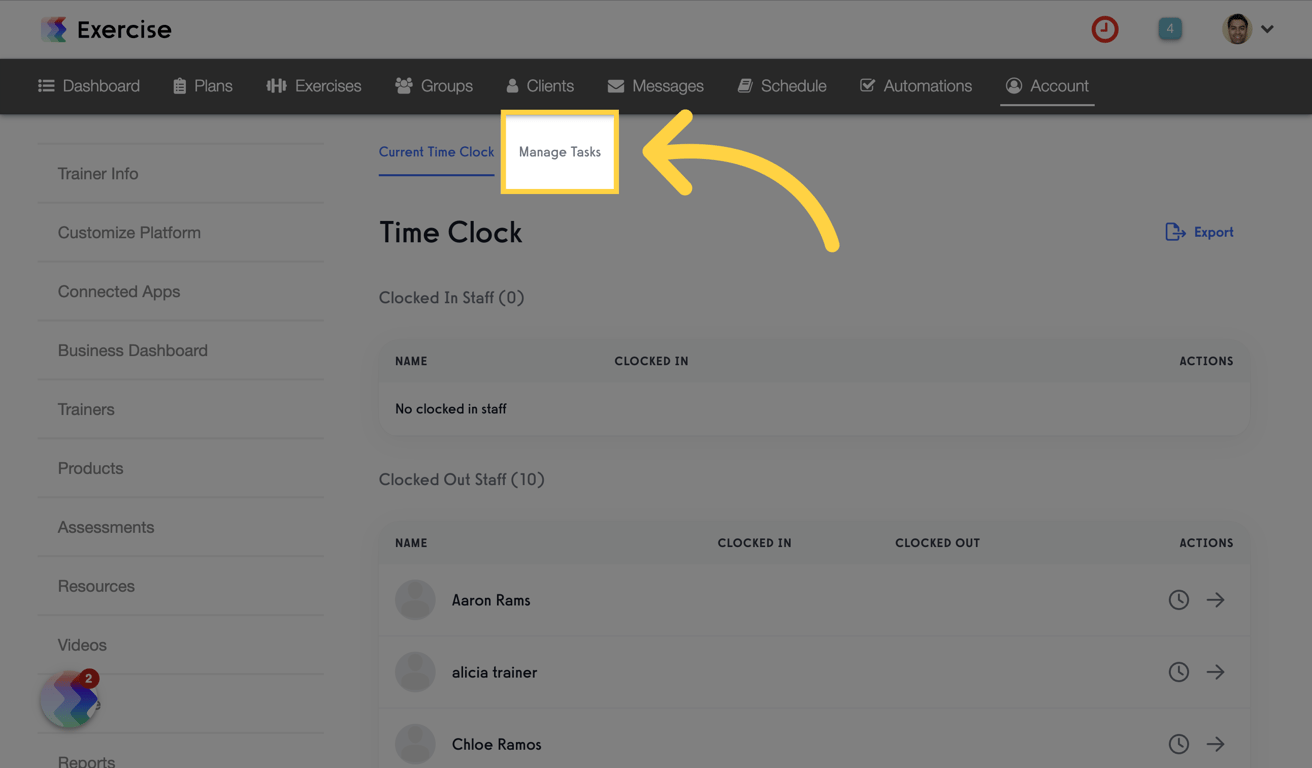Click the Export link
Viewport: 1312px width, 768px height.
[1199, 232]
